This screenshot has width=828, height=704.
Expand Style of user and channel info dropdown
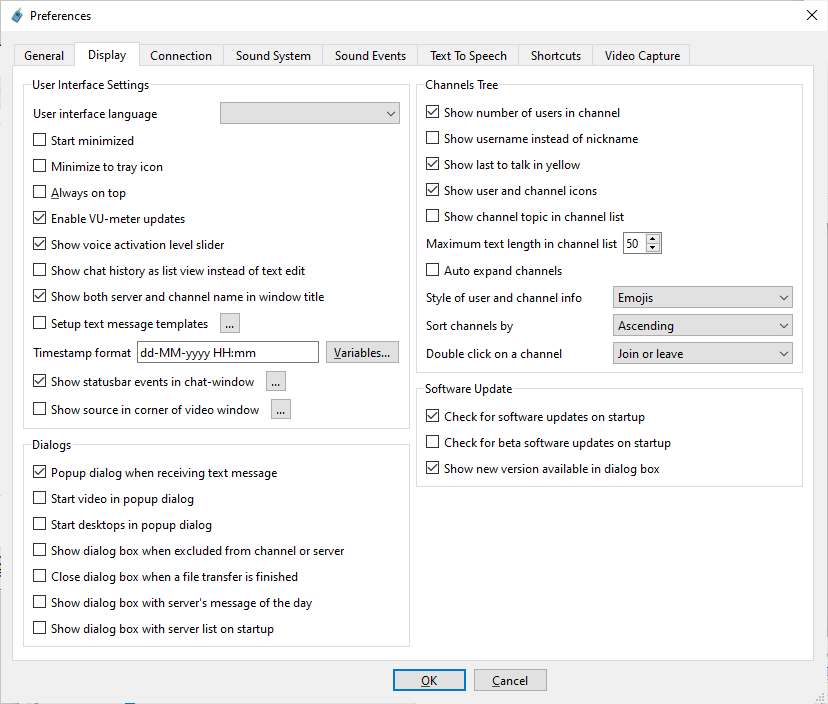click(x=701, y=298)
